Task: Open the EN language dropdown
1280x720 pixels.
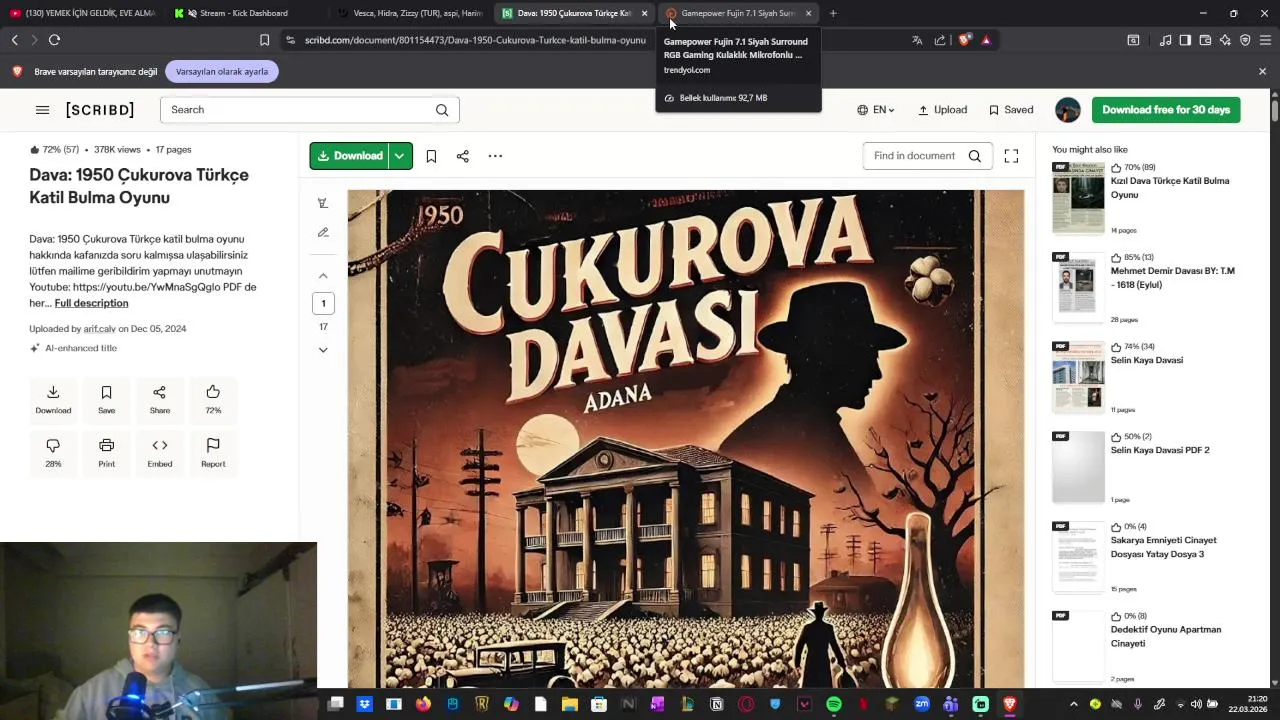Action: click(x=876, y=110)
